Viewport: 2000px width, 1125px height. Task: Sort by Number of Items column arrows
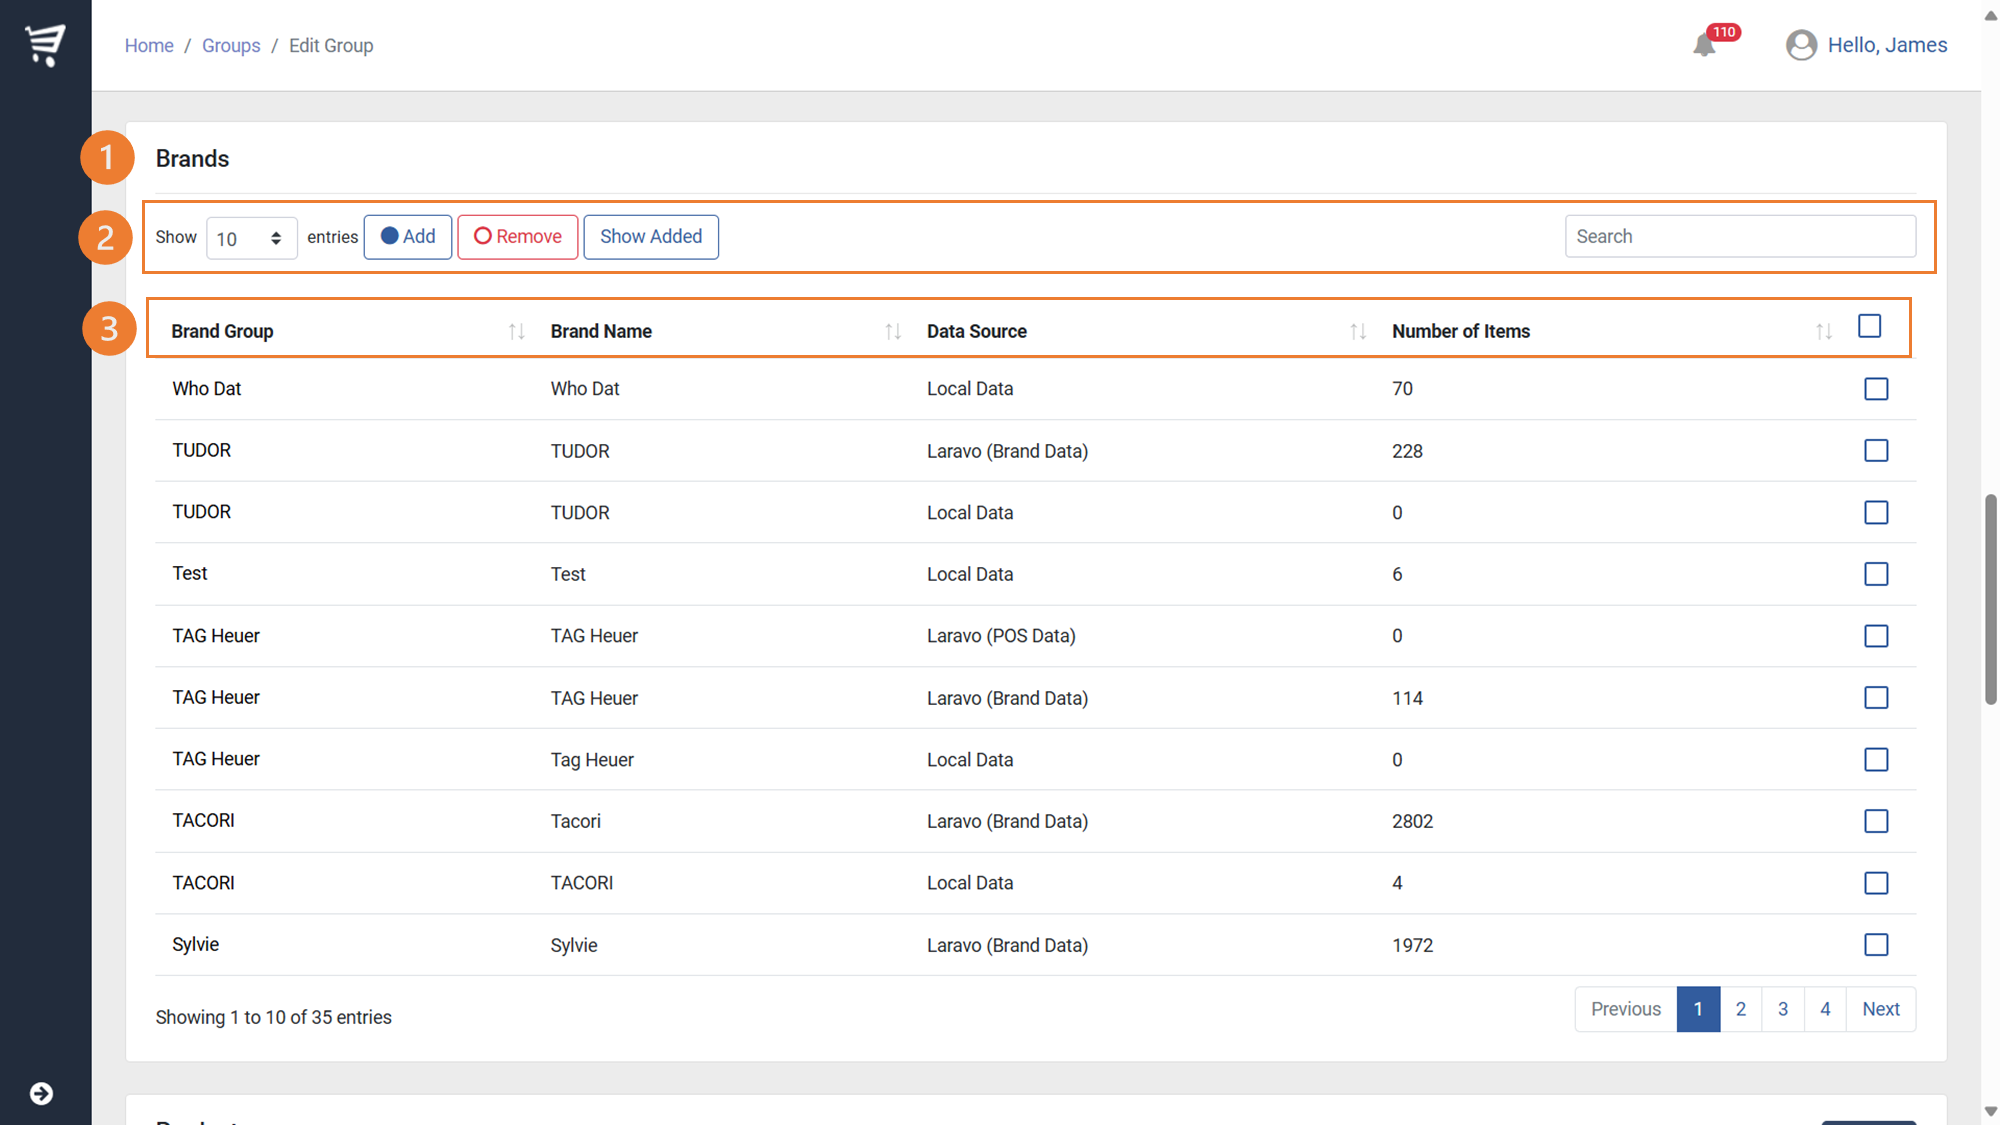(1824, 331)
